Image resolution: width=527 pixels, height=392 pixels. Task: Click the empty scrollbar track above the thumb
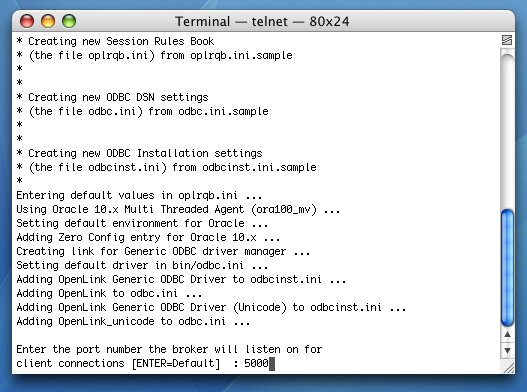507,129
